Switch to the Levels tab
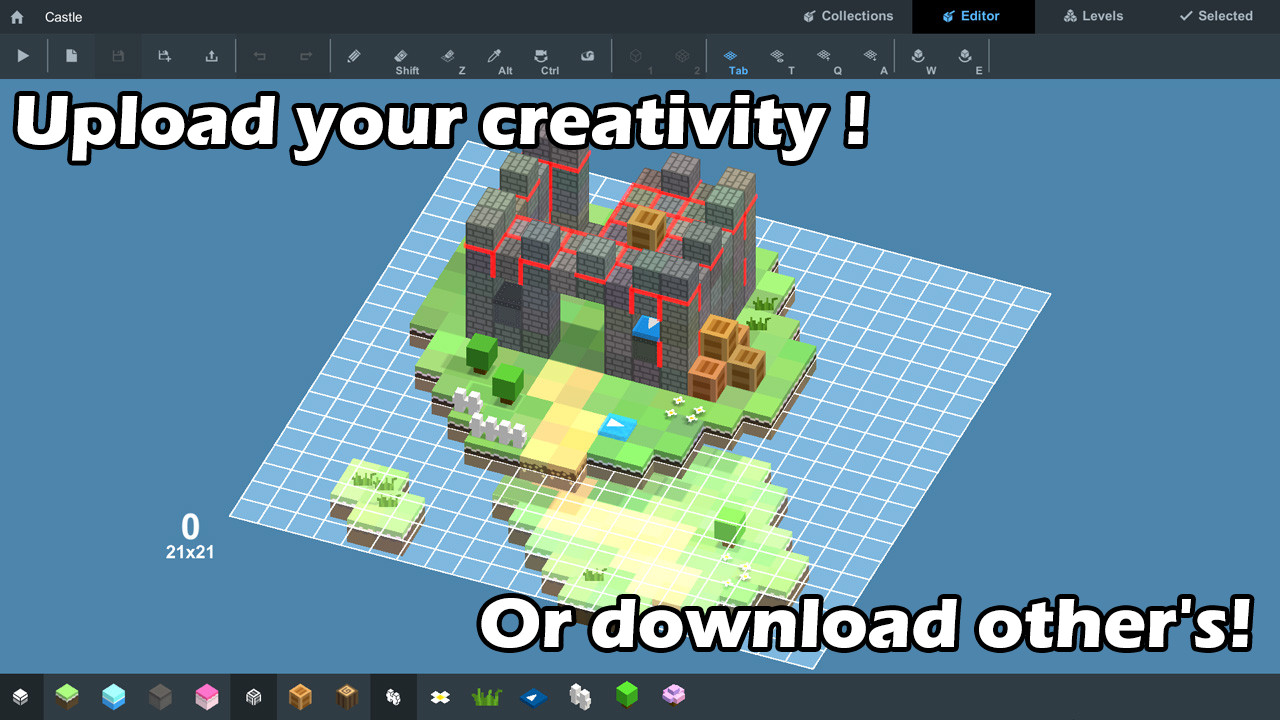 pos(1093,16)
